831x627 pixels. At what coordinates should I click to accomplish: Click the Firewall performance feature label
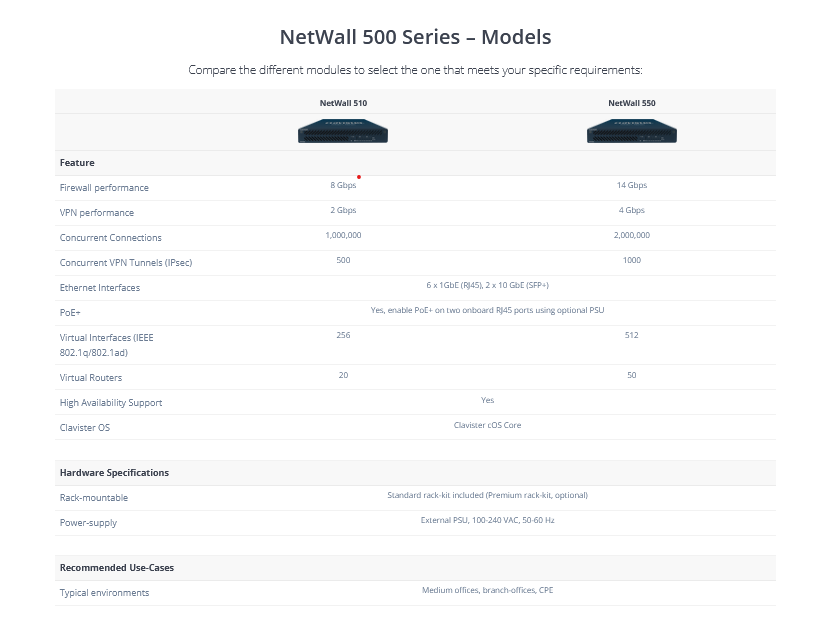(x=104, y=188)
